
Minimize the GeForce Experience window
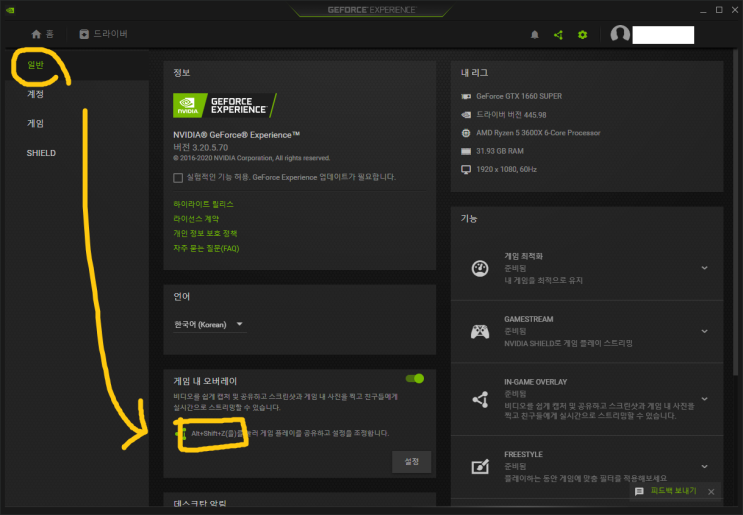[x=704, y=10]
